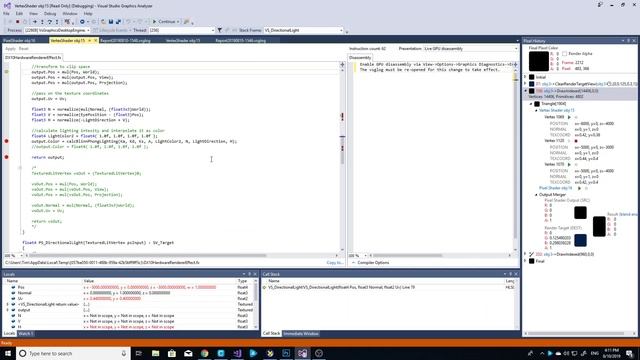This screenshot has width=640, height=360.
Task: Select the DrawIndexed(960,0,0) event row
Action: (579, 254)
